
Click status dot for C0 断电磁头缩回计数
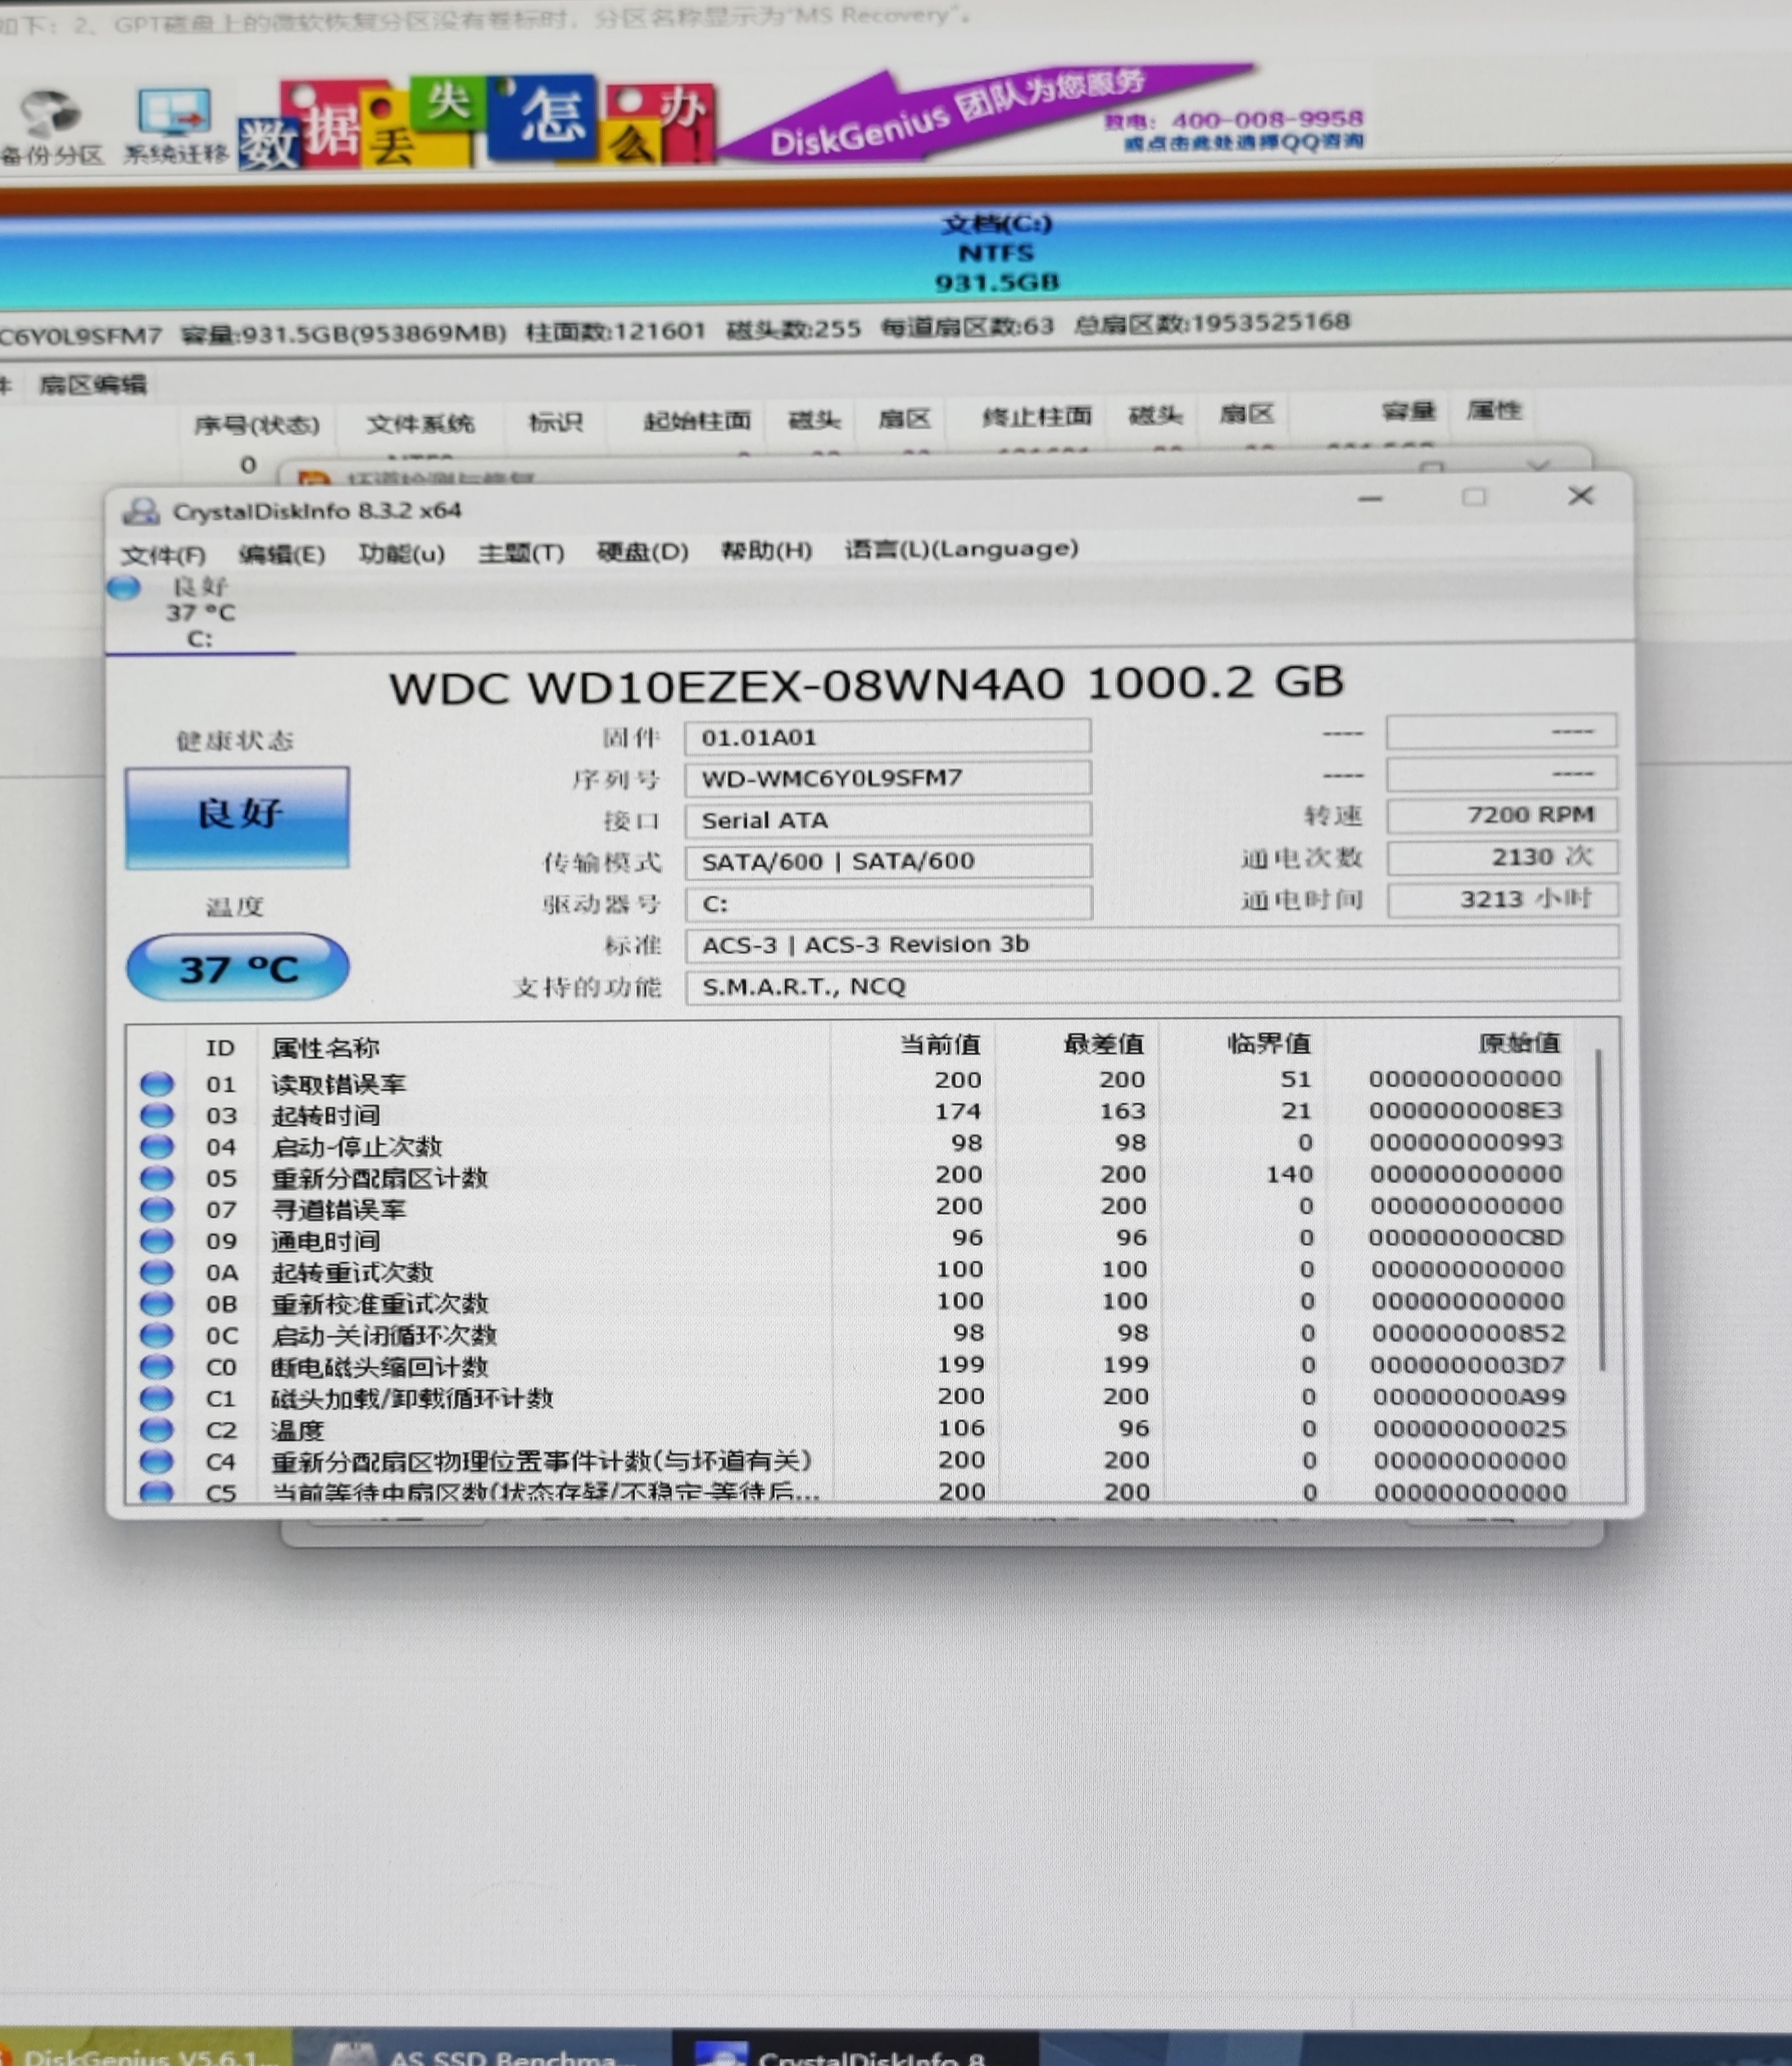pyautogui.click(x=157, y=1366)
